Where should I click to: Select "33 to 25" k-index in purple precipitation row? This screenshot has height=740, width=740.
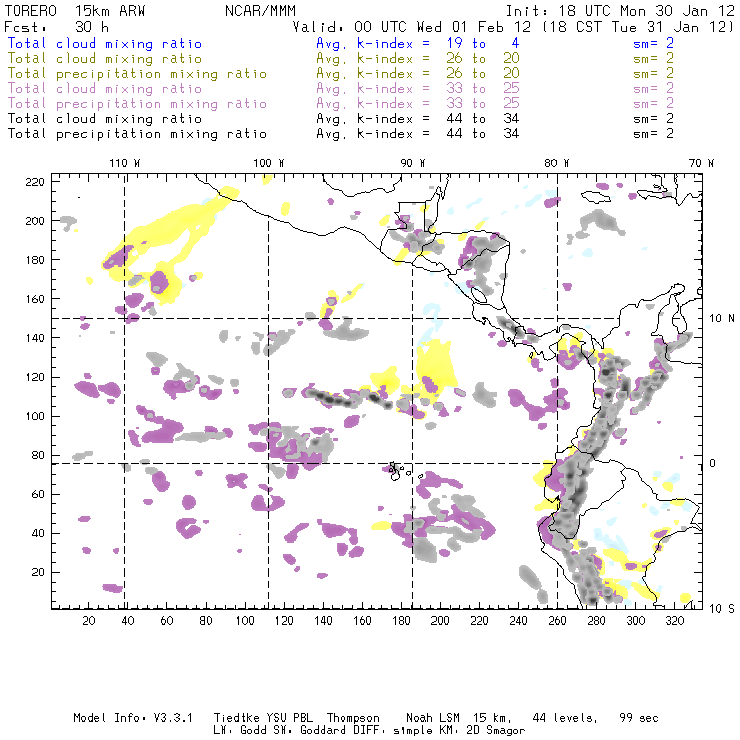coord(483,103)
